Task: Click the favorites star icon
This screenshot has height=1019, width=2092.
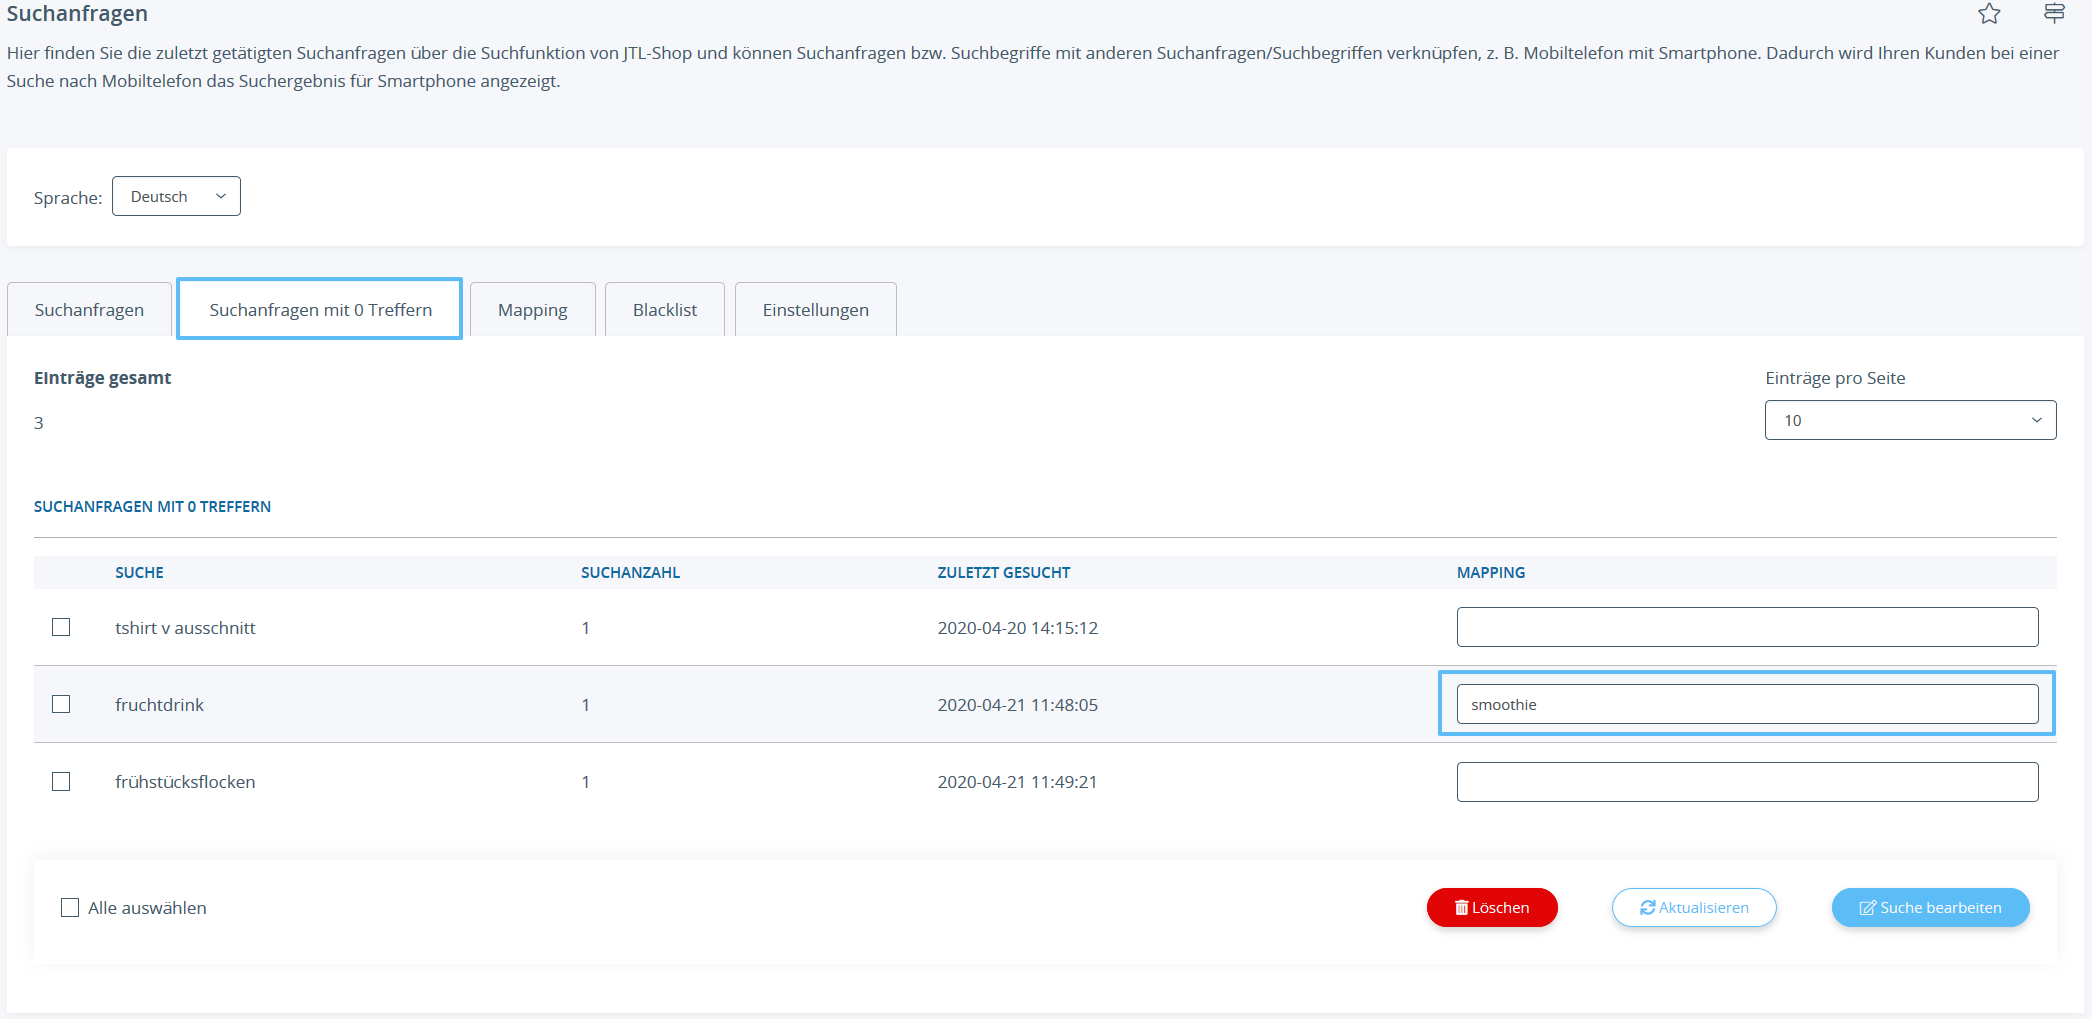Action: tap(1989, 14)
